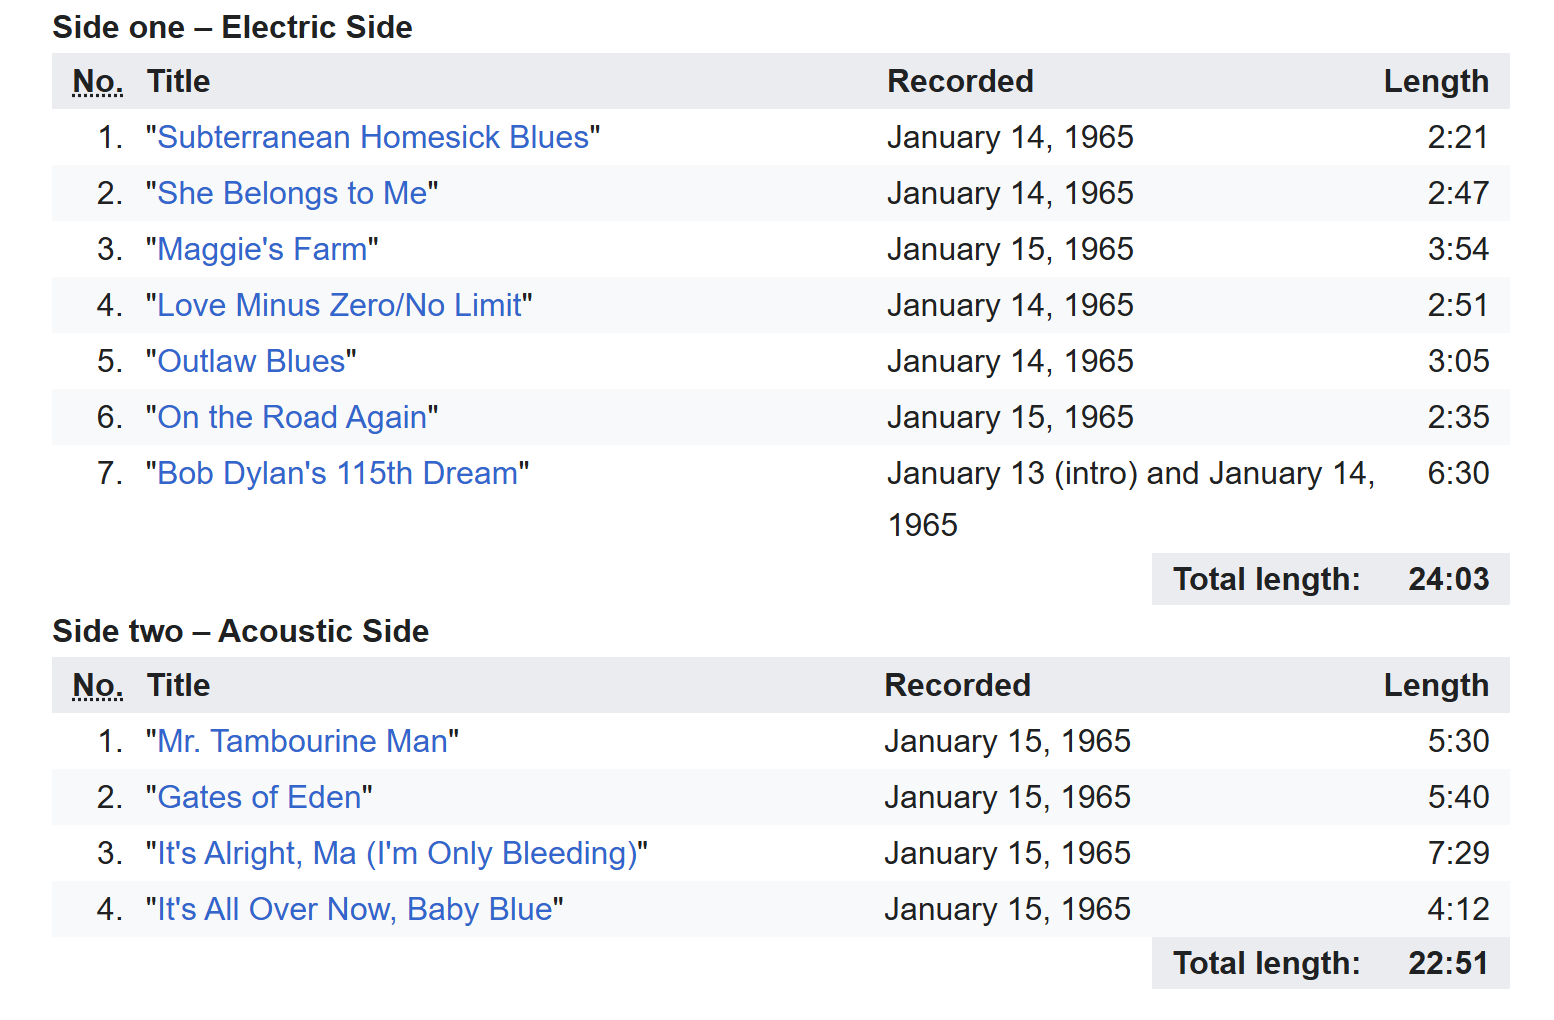Viewport: 1554px width, 1020px height.
Task: Click the Side two "Length" column header
Action: [x=1436, y=685]
